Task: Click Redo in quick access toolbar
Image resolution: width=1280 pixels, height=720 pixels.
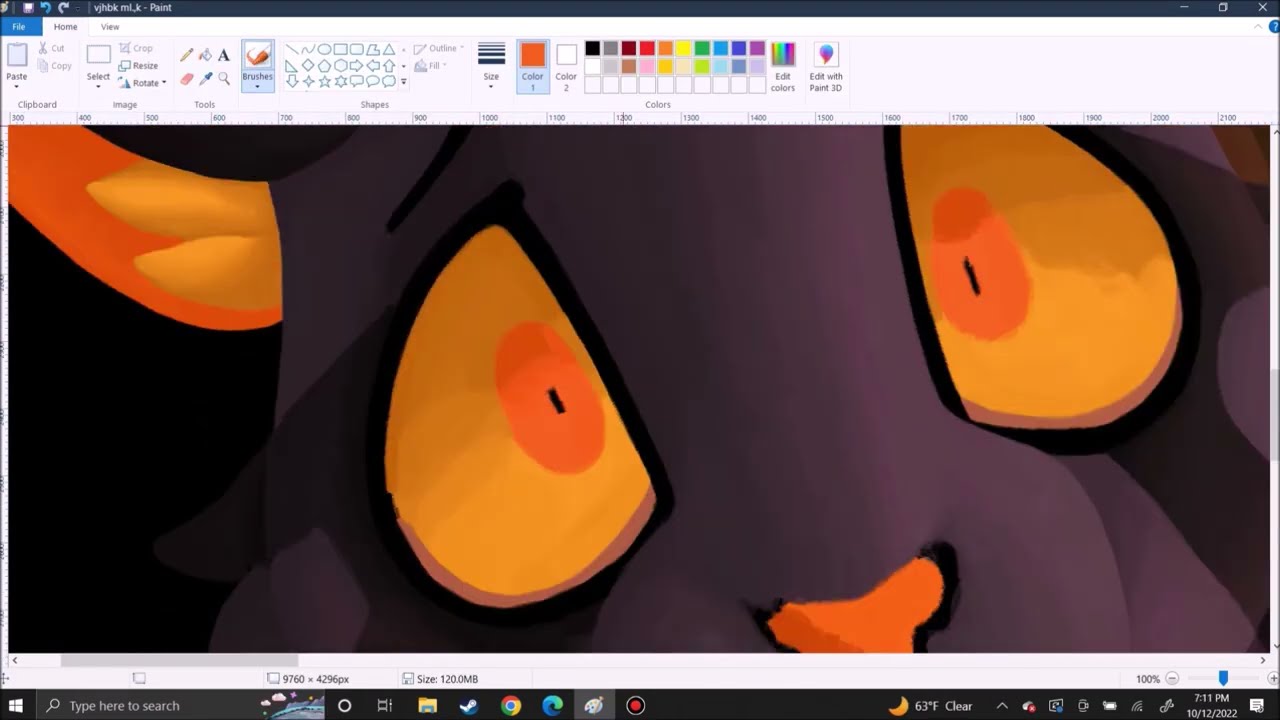Action: point(63,7)
